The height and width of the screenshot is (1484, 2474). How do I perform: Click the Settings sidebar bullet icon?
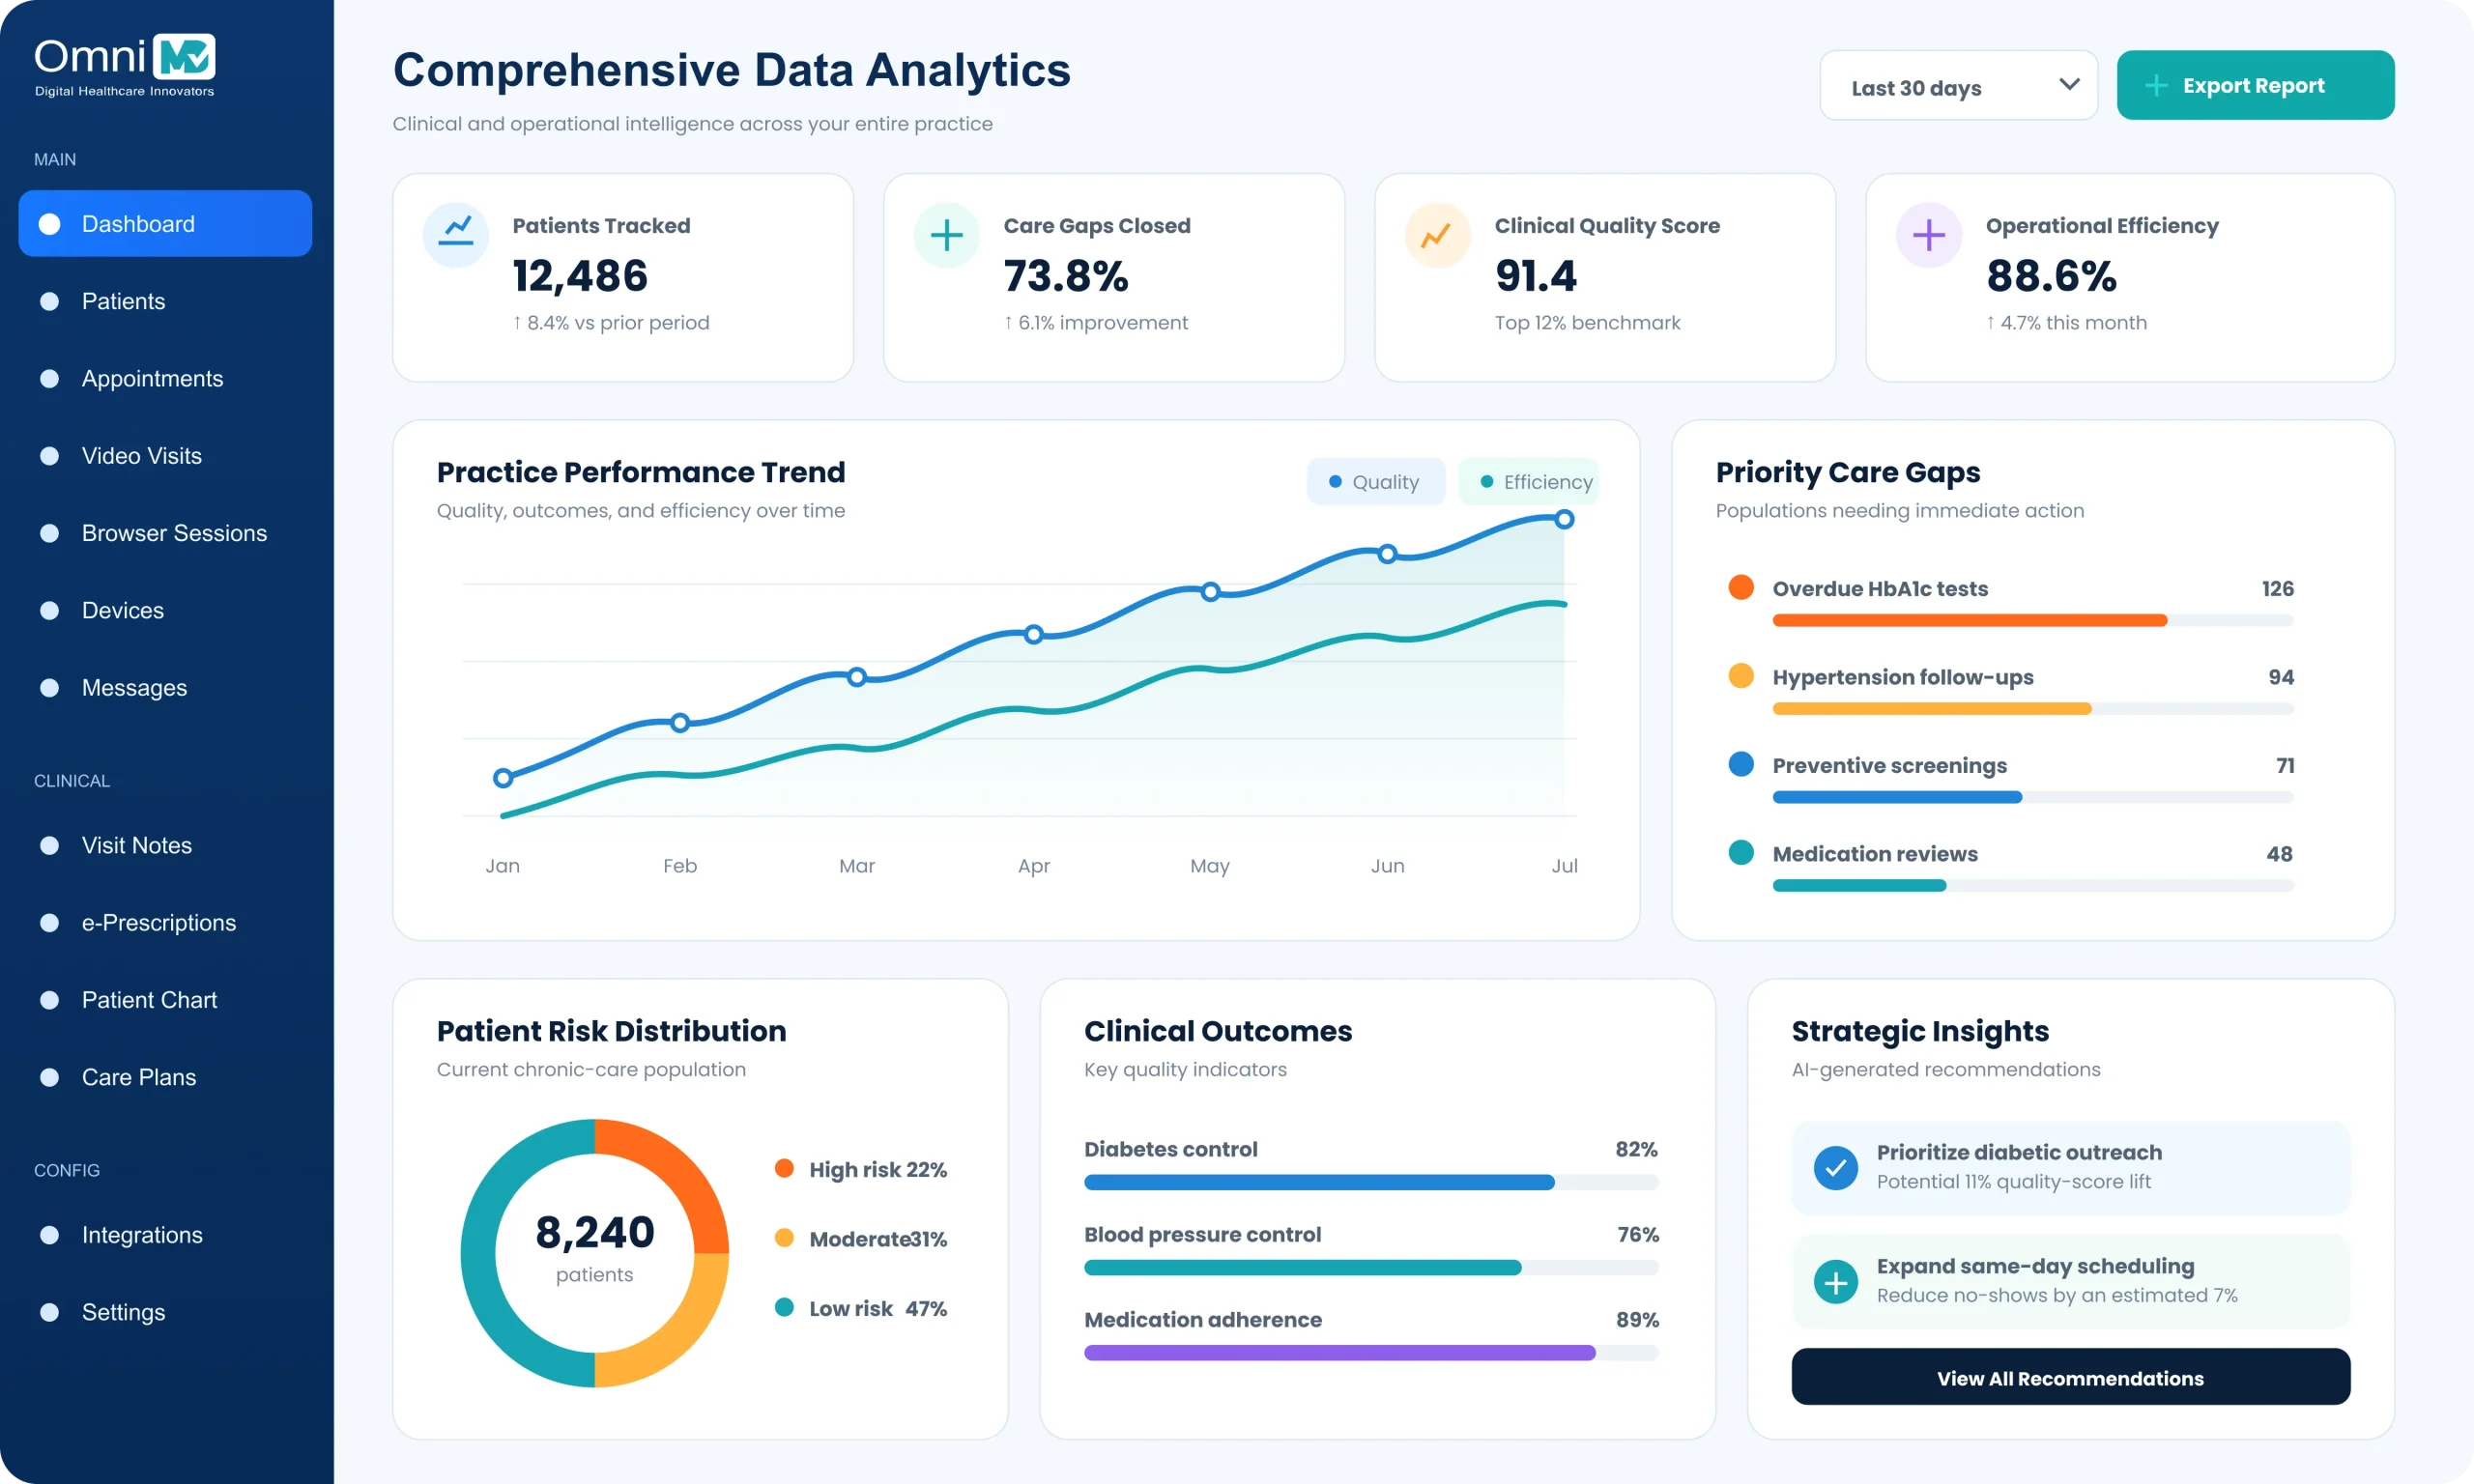pyautogui.click(x=49, y=1312)
